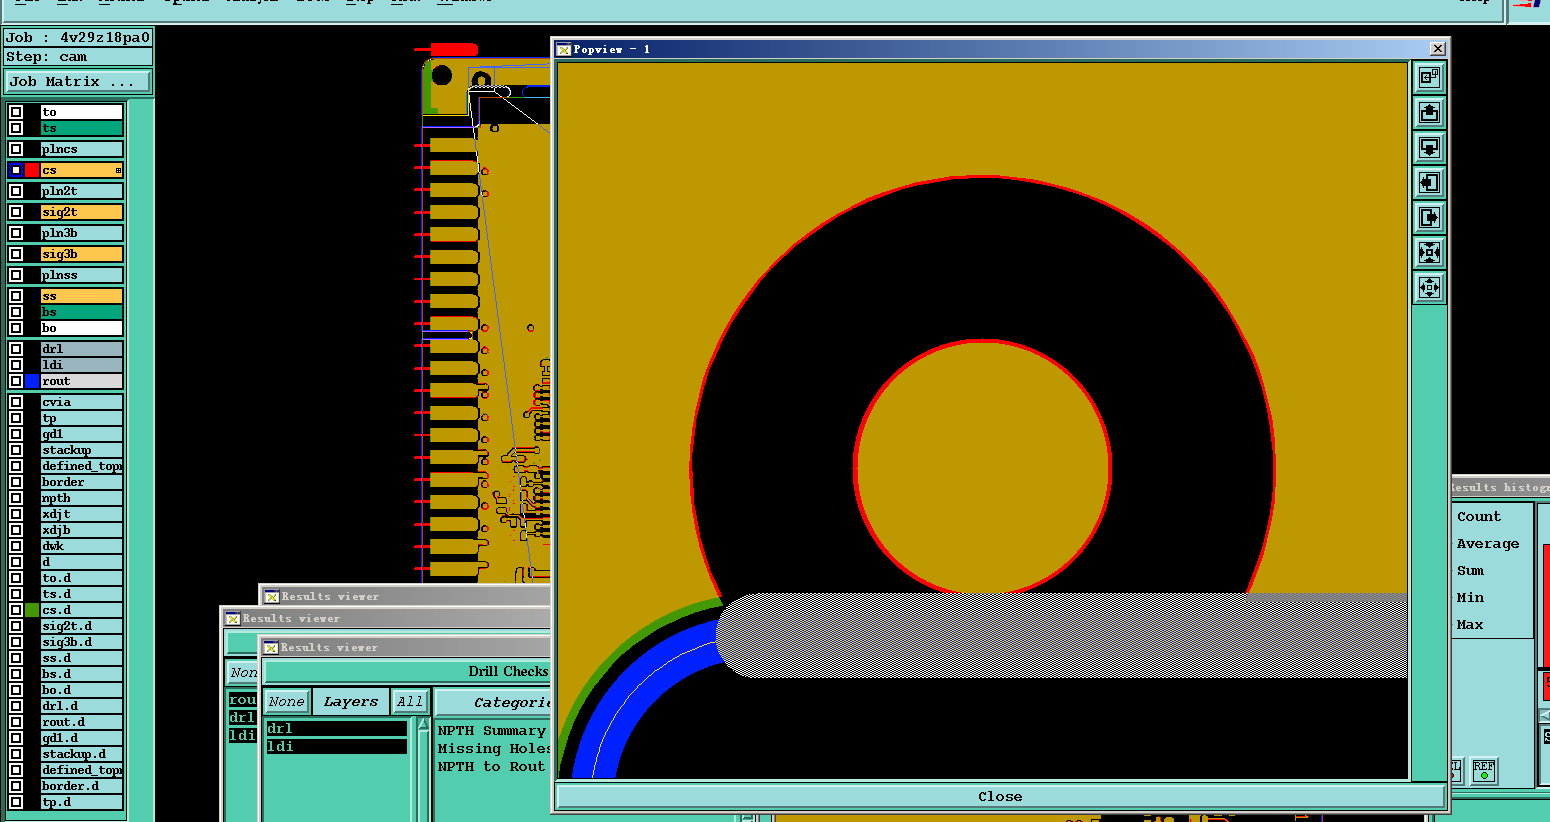Pan the Popview right with the right-arrow icon

tap(1429, 217)
